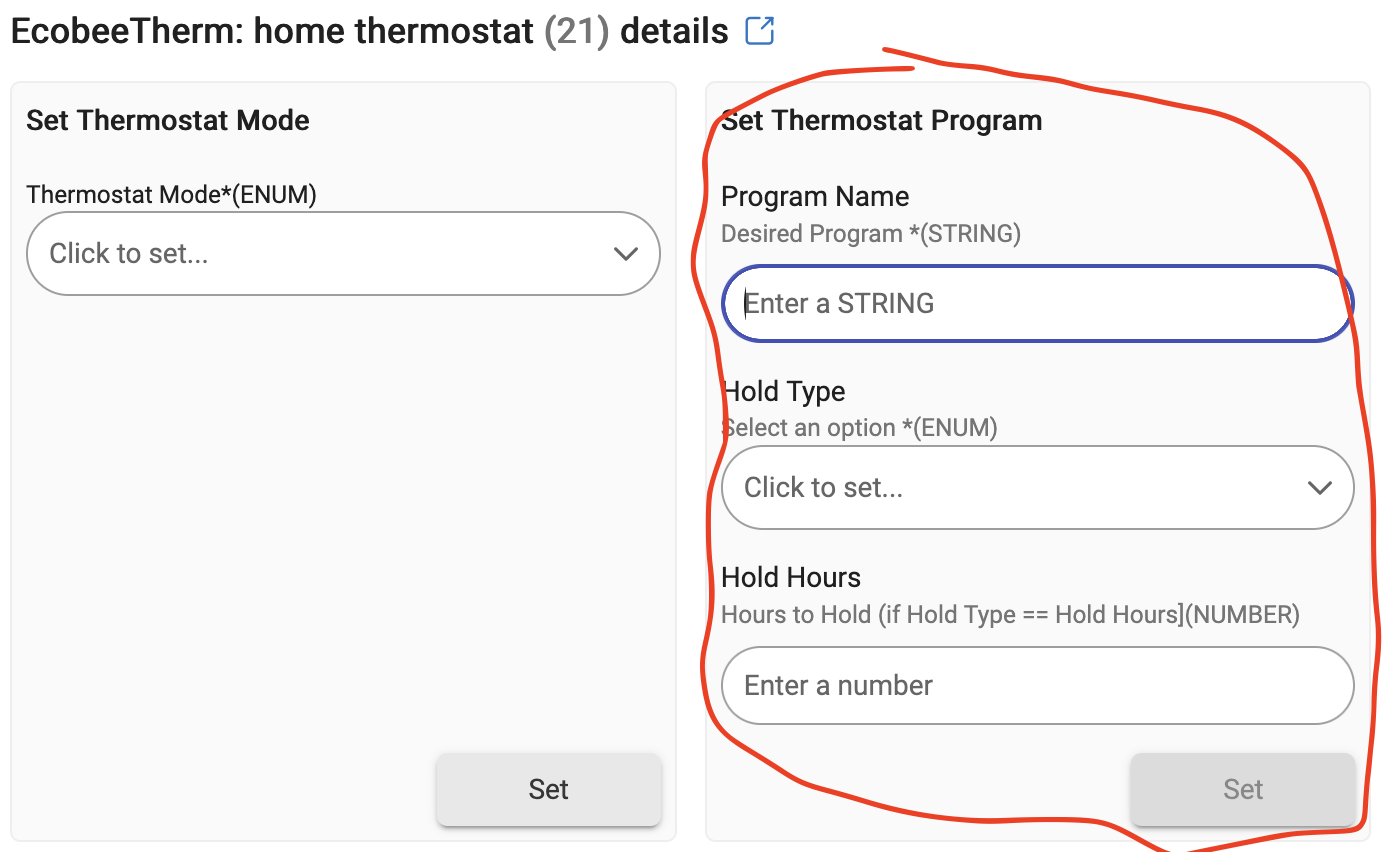Click the Hold Type dropdown chevron arrow

1320,488
